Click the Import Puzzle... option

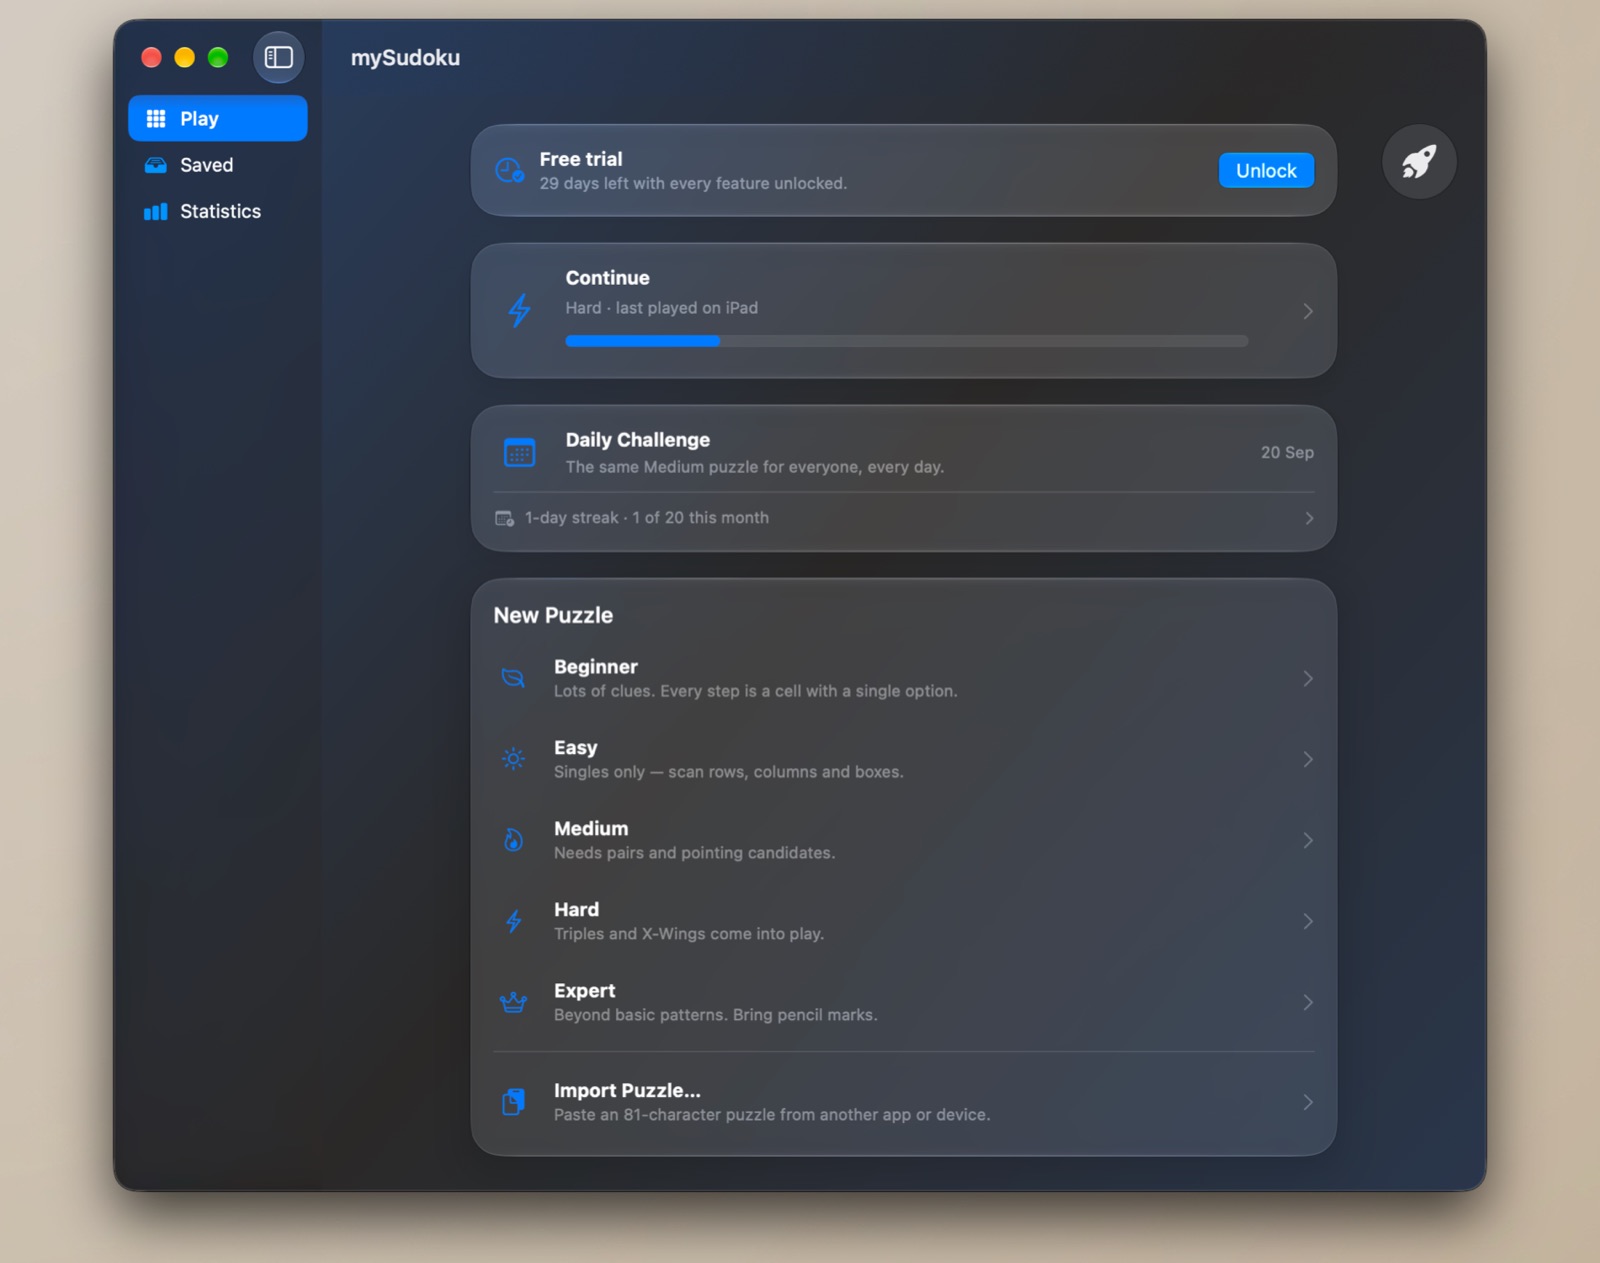(x=904, y=1102)
